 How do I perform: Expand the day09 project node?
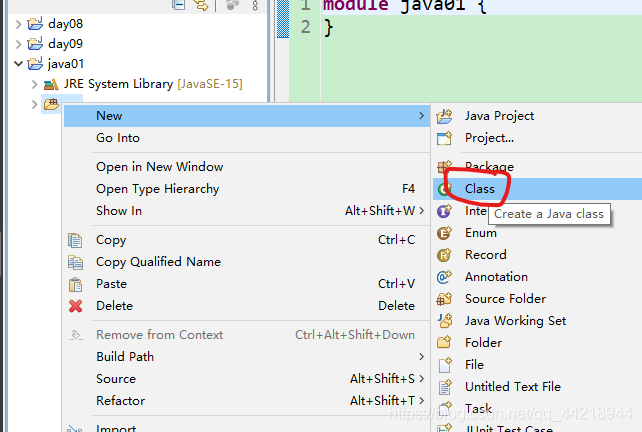tap(18, 44)
